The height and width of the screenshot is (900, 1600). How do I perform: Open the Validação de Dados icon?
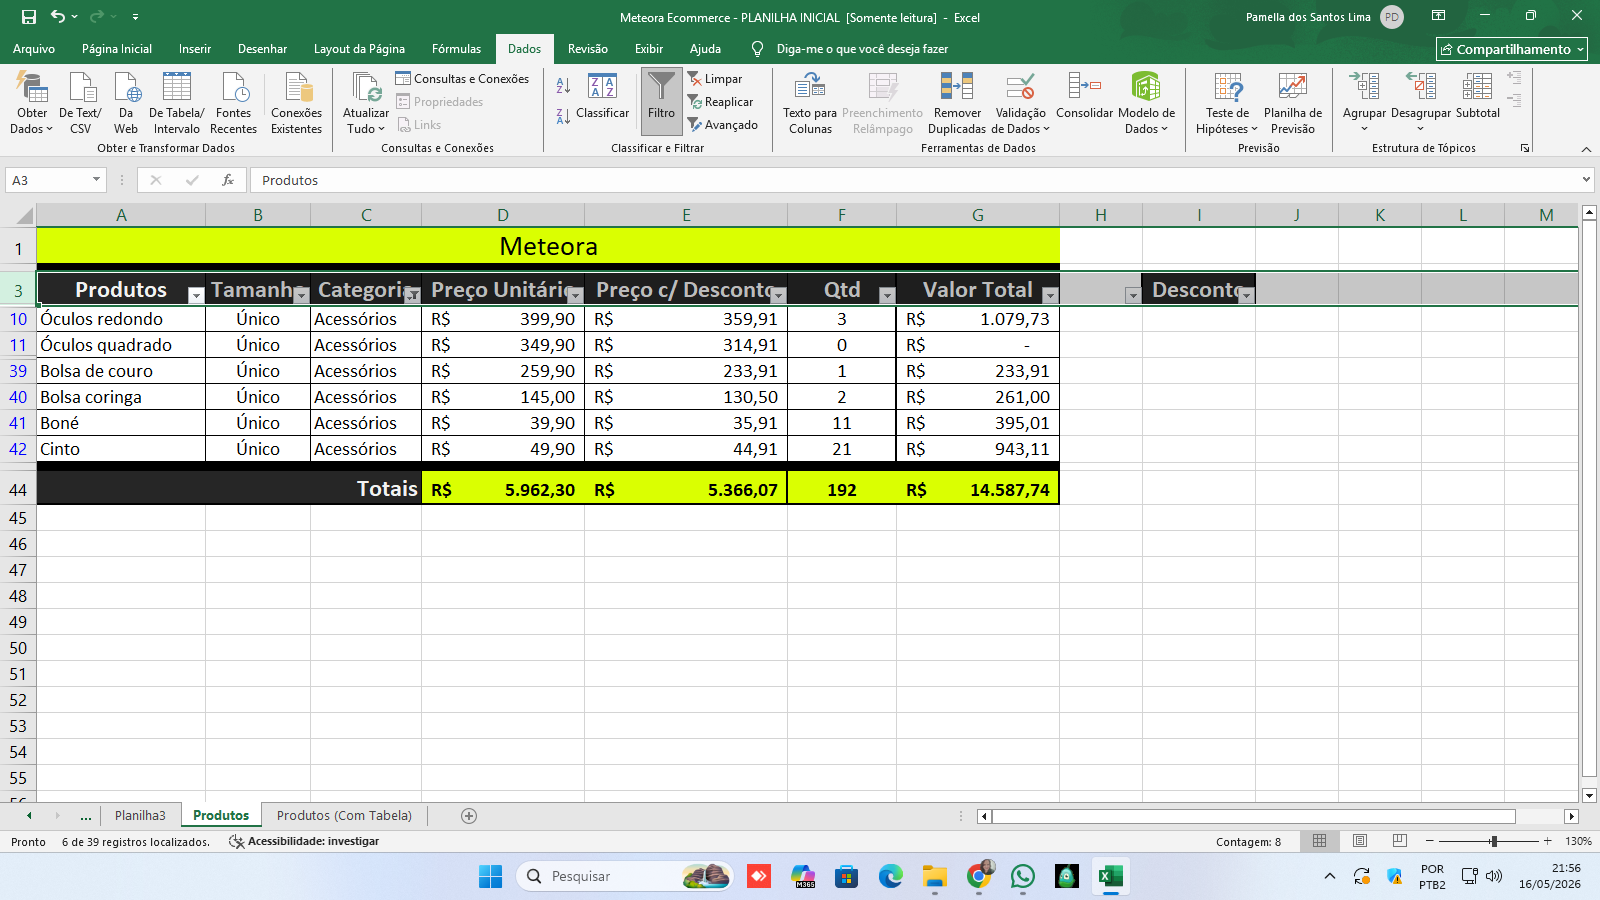1020,88
